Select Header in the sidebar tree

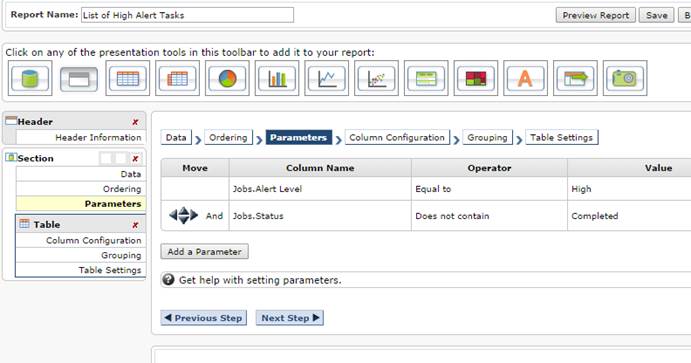coord(35,122)
